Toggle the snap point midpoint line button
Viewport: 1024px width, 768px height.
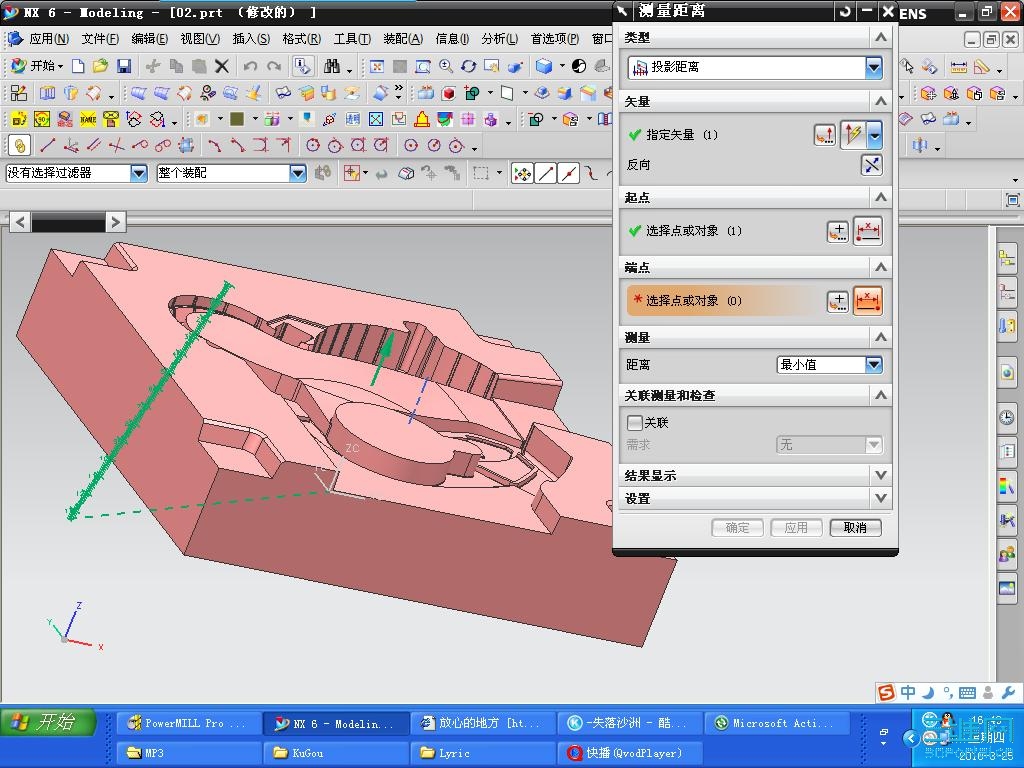569,173
